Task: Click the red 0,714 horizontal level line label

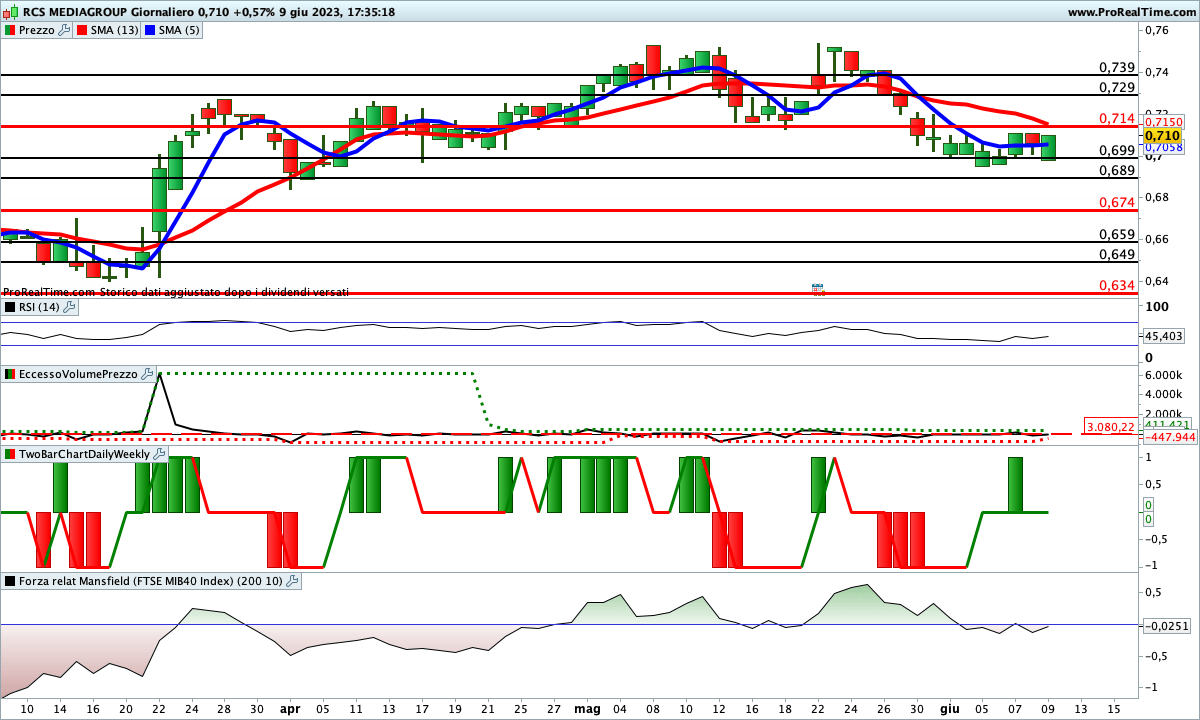Action: (x=1116, y=118)
